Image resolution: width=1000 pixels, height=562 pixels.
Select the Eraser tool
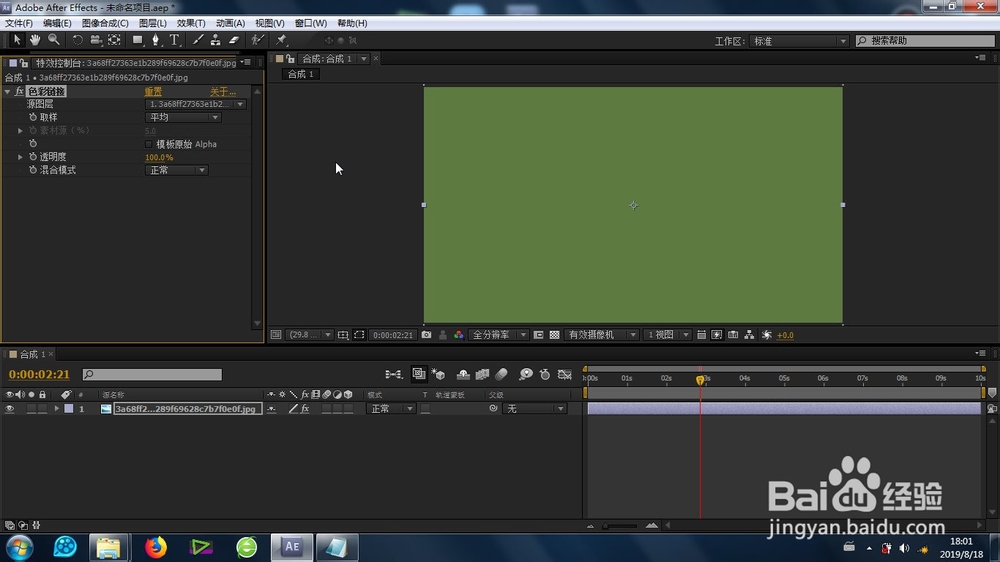234,40
